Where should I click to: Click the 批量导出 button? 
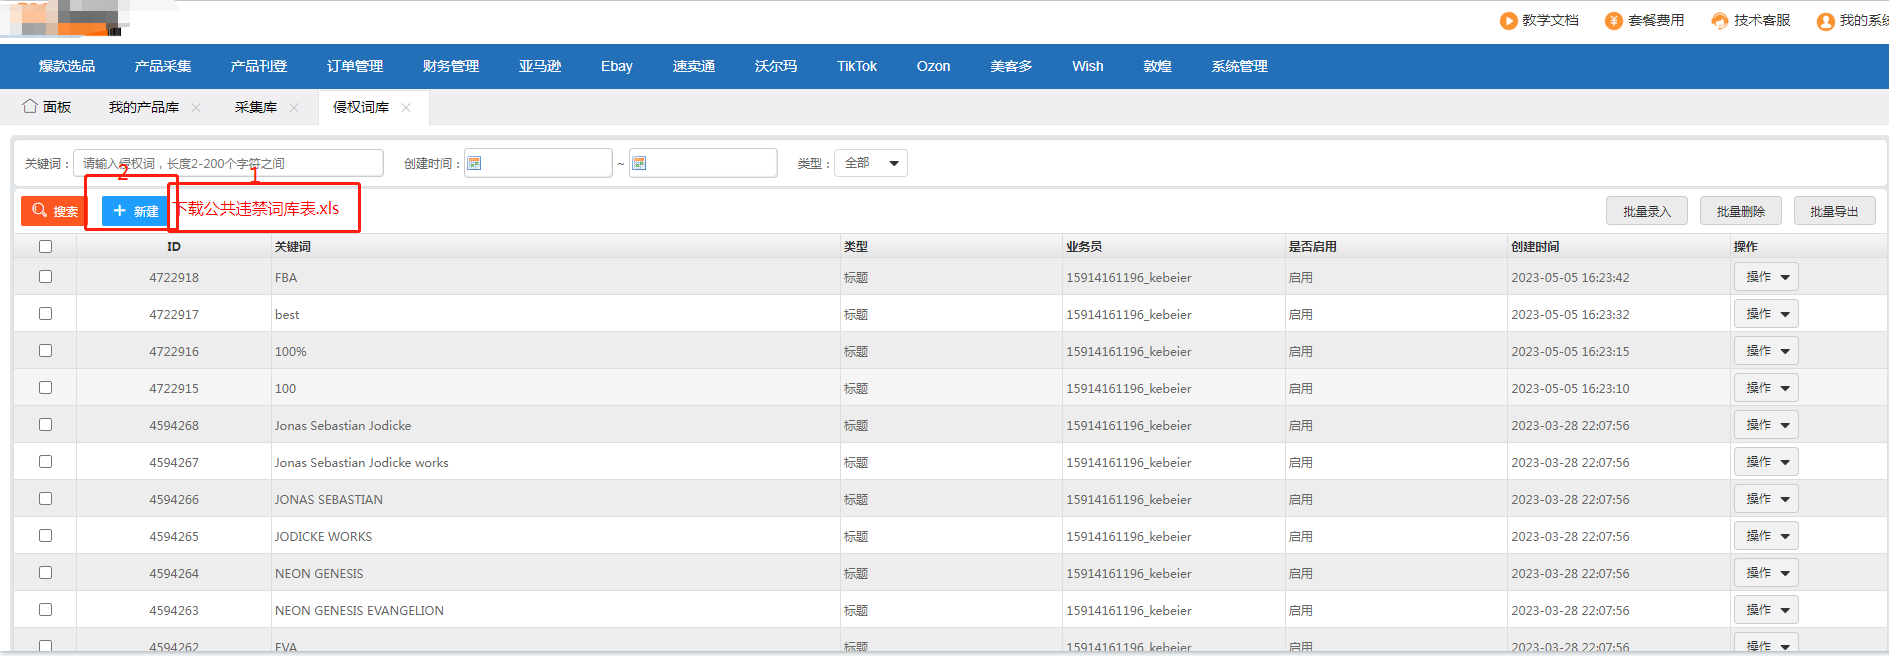point(1834,211)
